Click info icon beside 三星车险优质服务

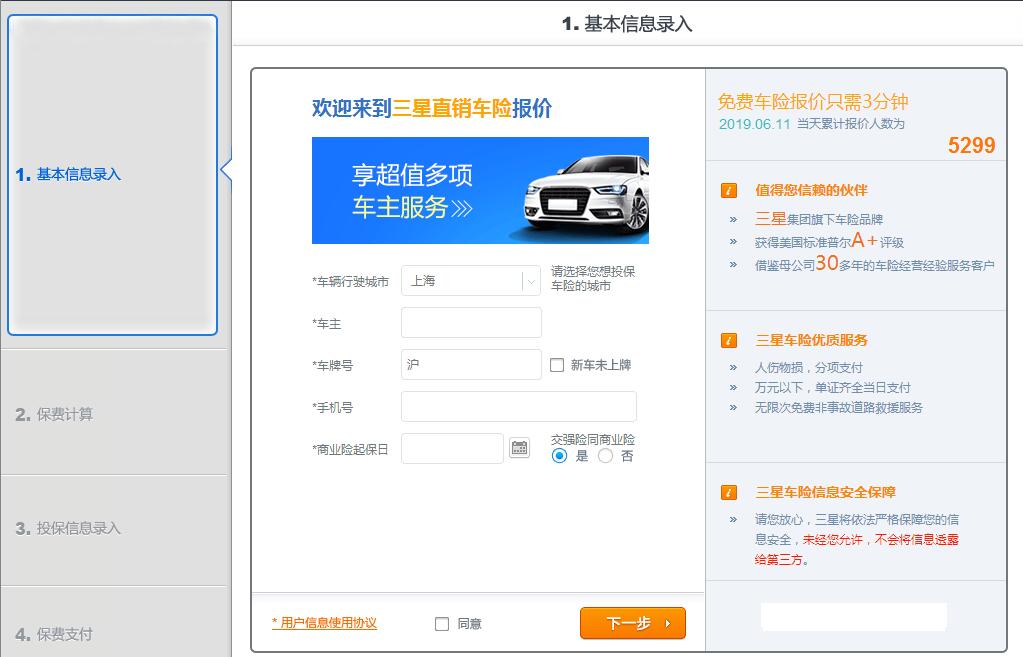729,340
